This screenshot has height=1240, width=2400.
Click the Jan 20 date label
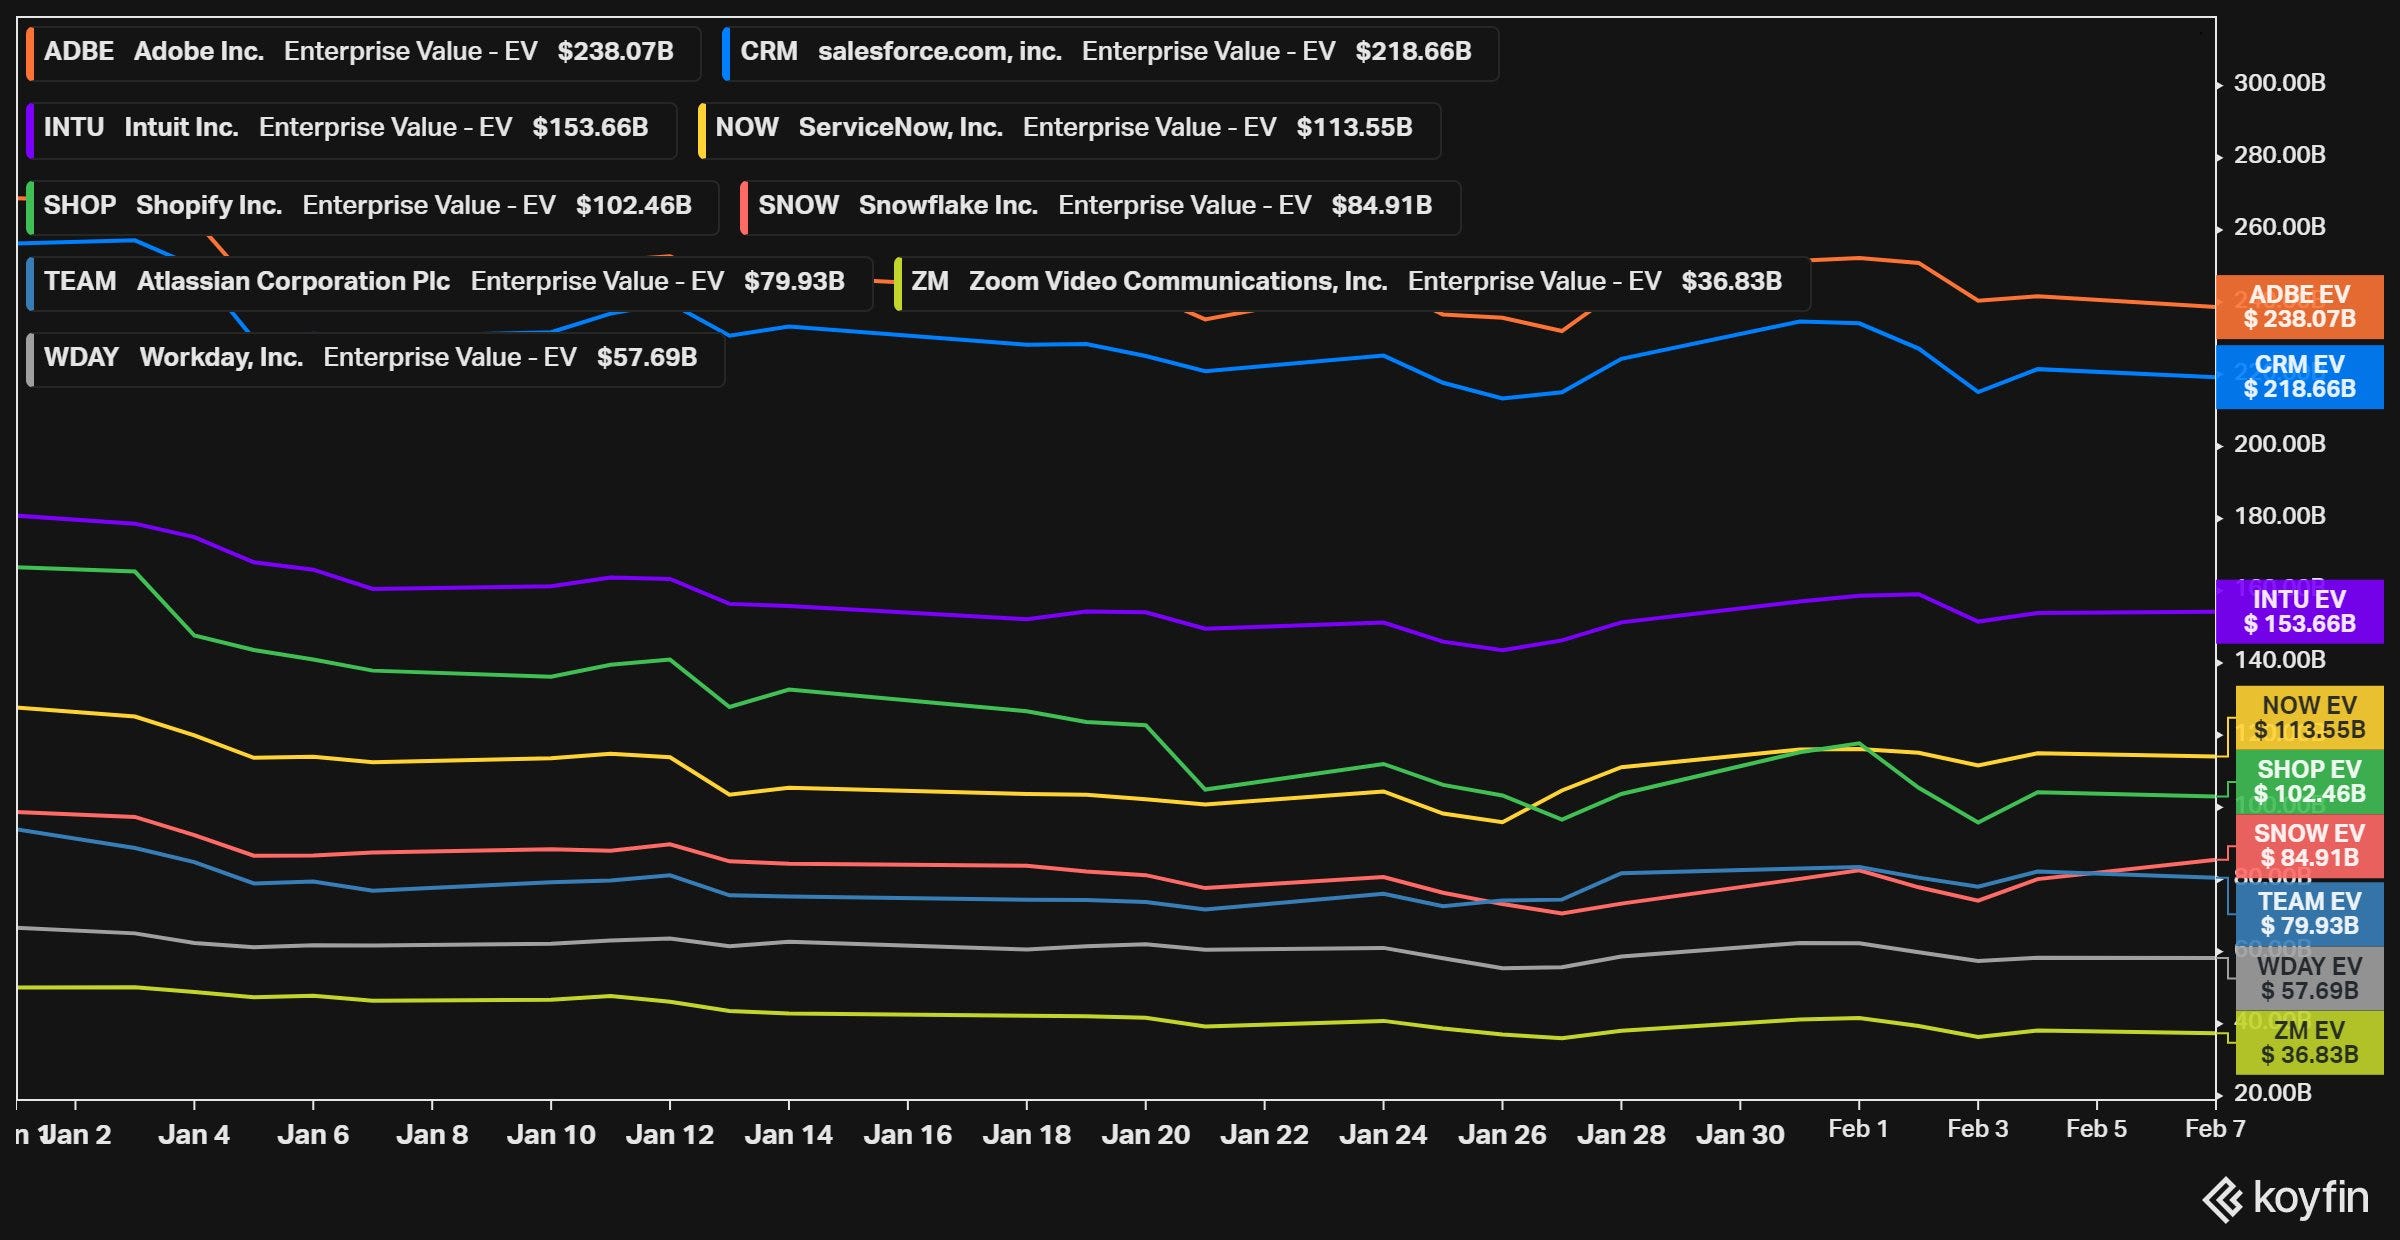pyautogui.click(x=1146, y=1135)
